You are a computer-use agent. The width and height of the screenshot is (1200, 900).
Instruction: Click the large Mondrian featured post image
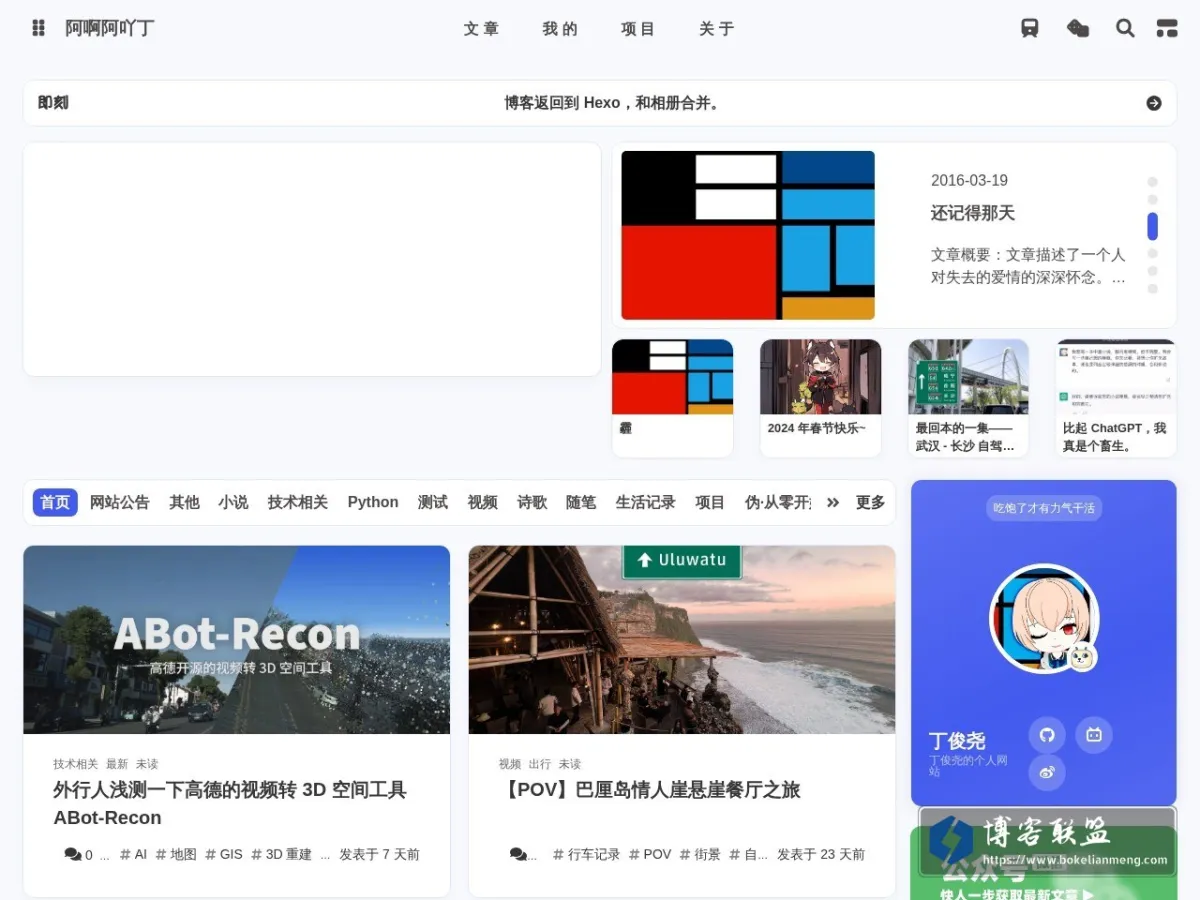(748, 235)
